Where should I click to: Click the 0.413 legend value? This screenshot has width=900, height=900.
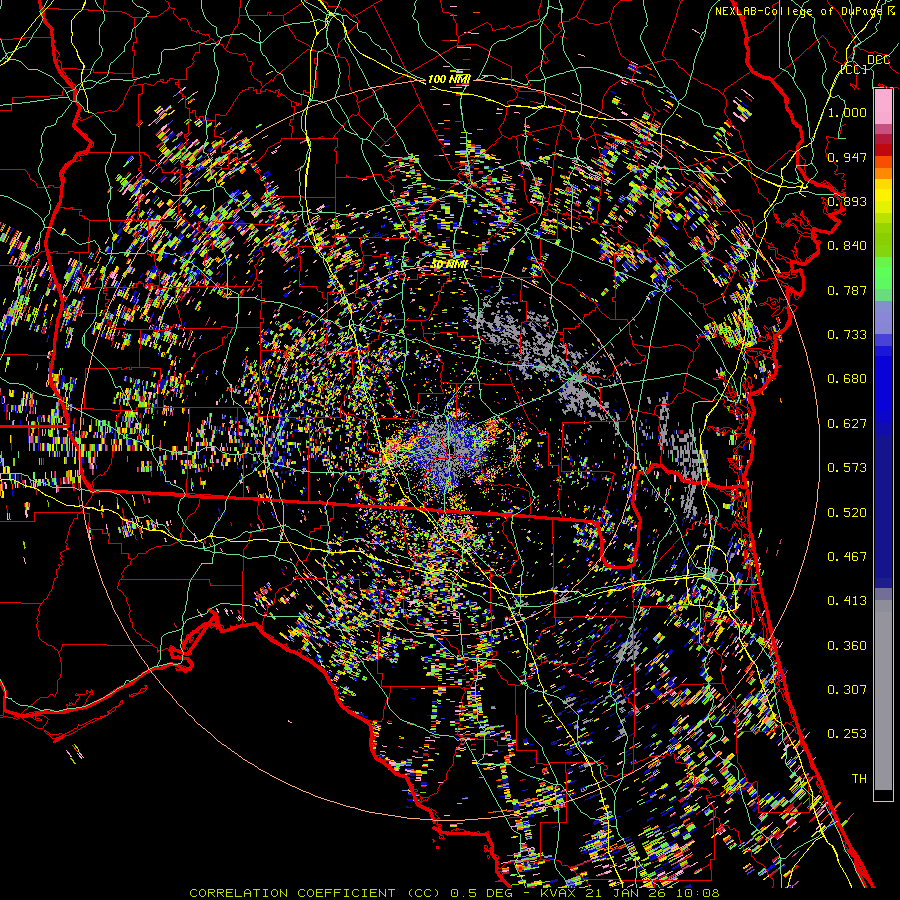[847, 600]
